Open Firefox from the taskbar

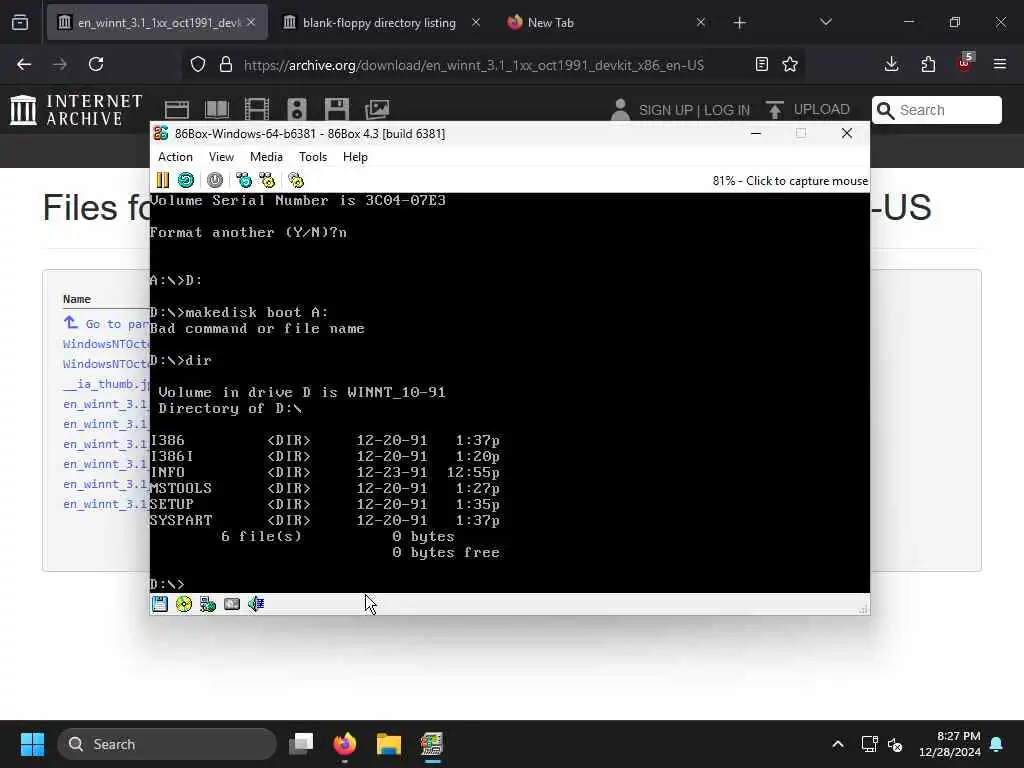point(345,744)
